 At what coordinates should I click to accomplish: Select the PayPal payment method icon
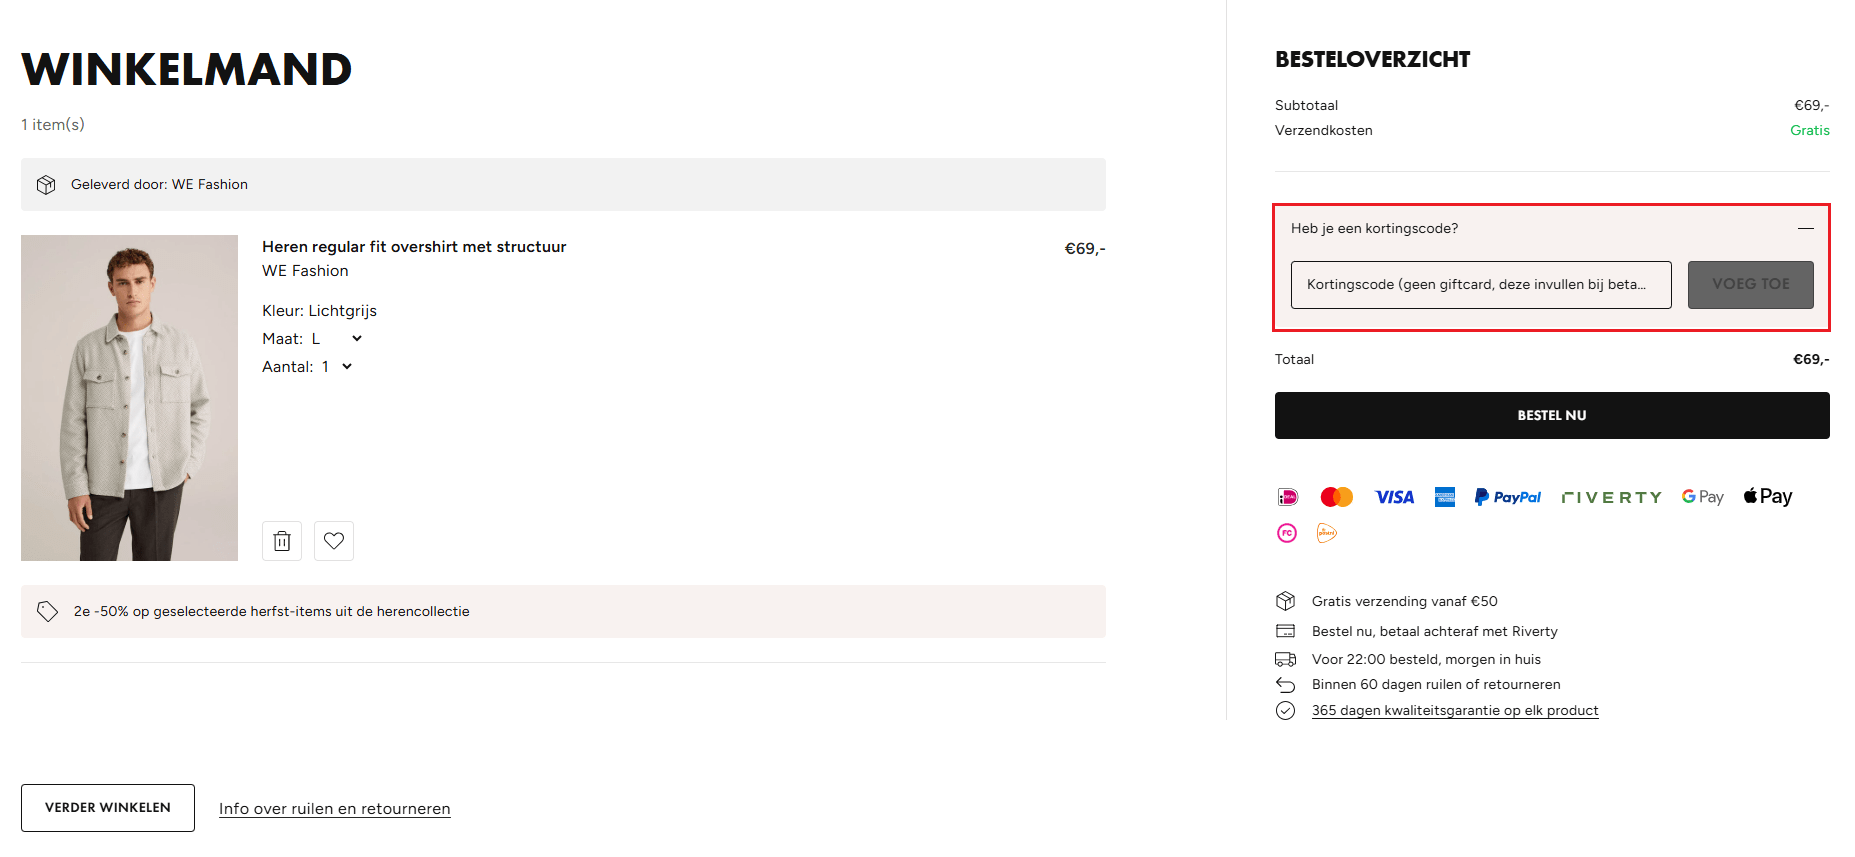pos(1507,496)
